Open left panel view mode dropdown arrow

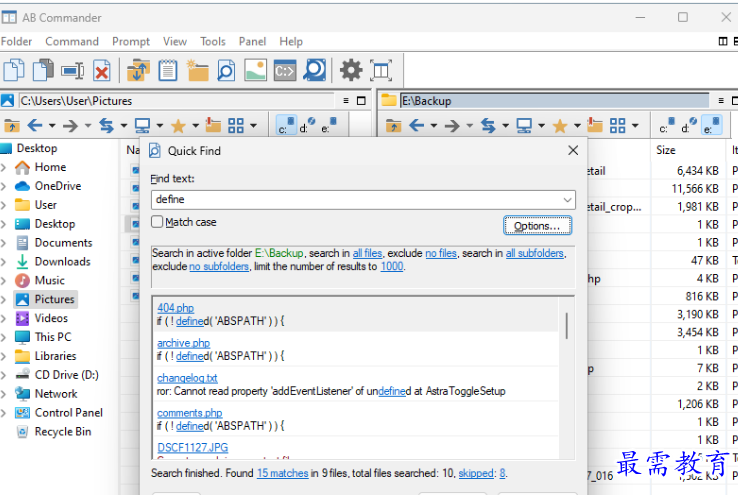[253, 126]
